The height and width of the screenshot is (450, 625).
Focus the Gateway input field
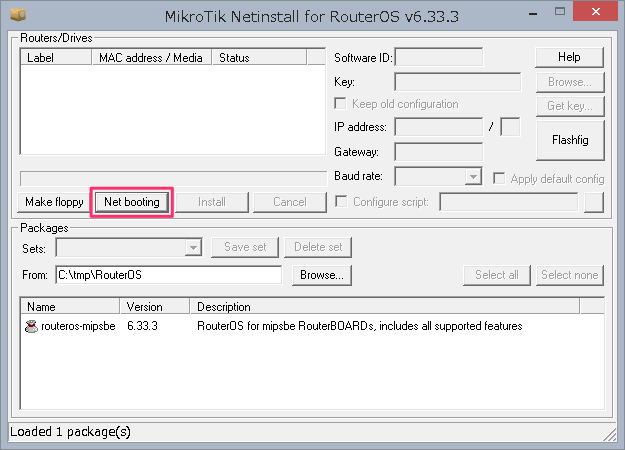click(x=438, y=152)
